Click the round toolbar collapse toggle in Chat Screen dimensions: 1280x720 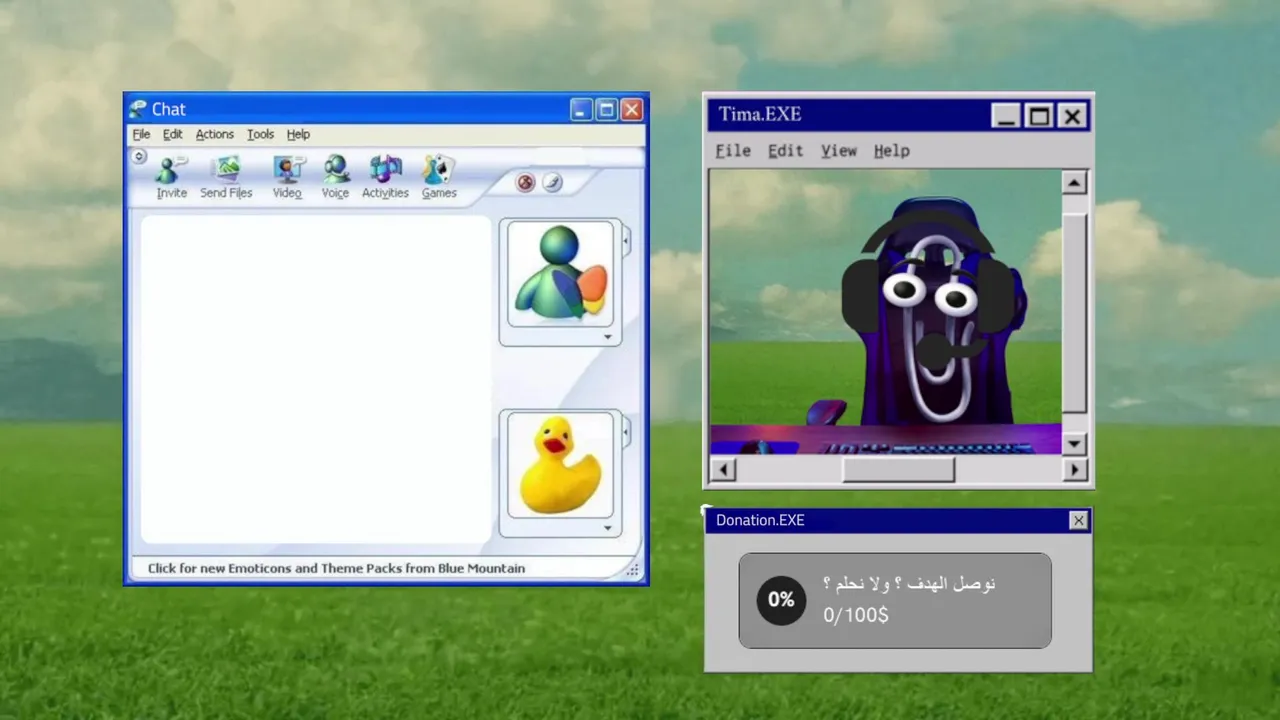coord(139,156)
